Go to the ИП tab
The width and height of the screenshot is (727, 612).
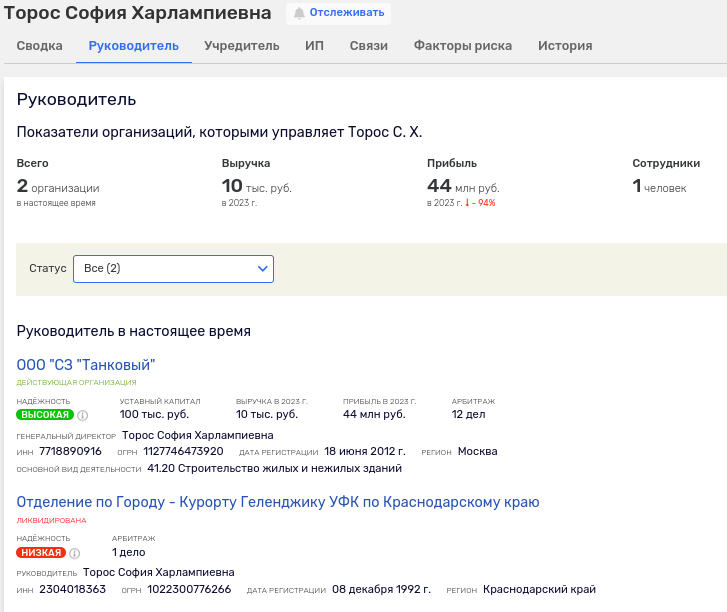pos(314,46)
